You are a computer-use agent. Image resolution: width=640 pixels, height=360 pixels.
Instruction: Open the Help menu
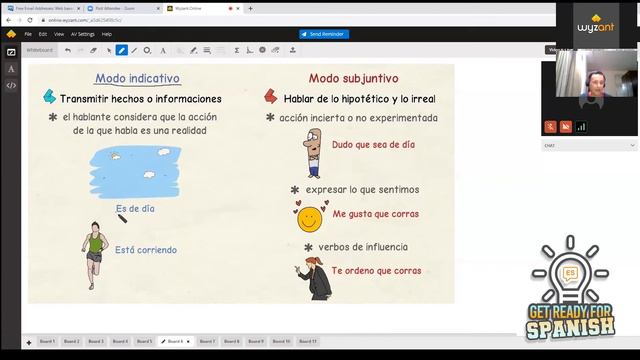[x=107, y=34]
